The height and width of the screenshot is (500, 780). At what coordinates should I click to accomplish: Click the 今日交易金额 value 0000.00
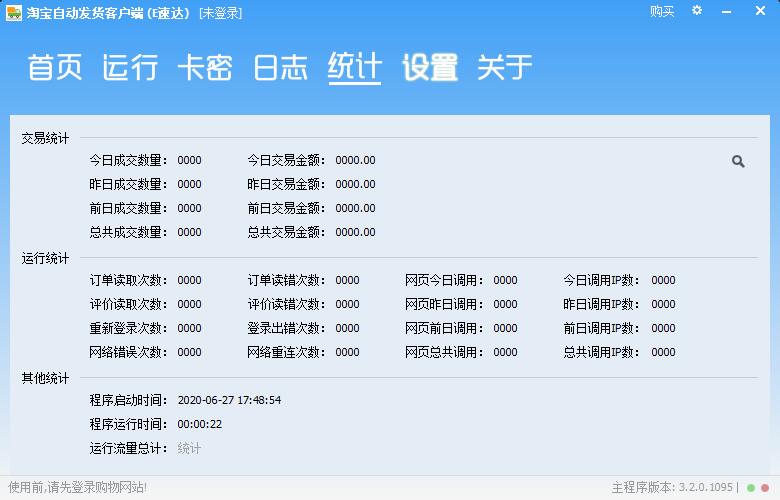pyautogui.click(x=355, y=160)
